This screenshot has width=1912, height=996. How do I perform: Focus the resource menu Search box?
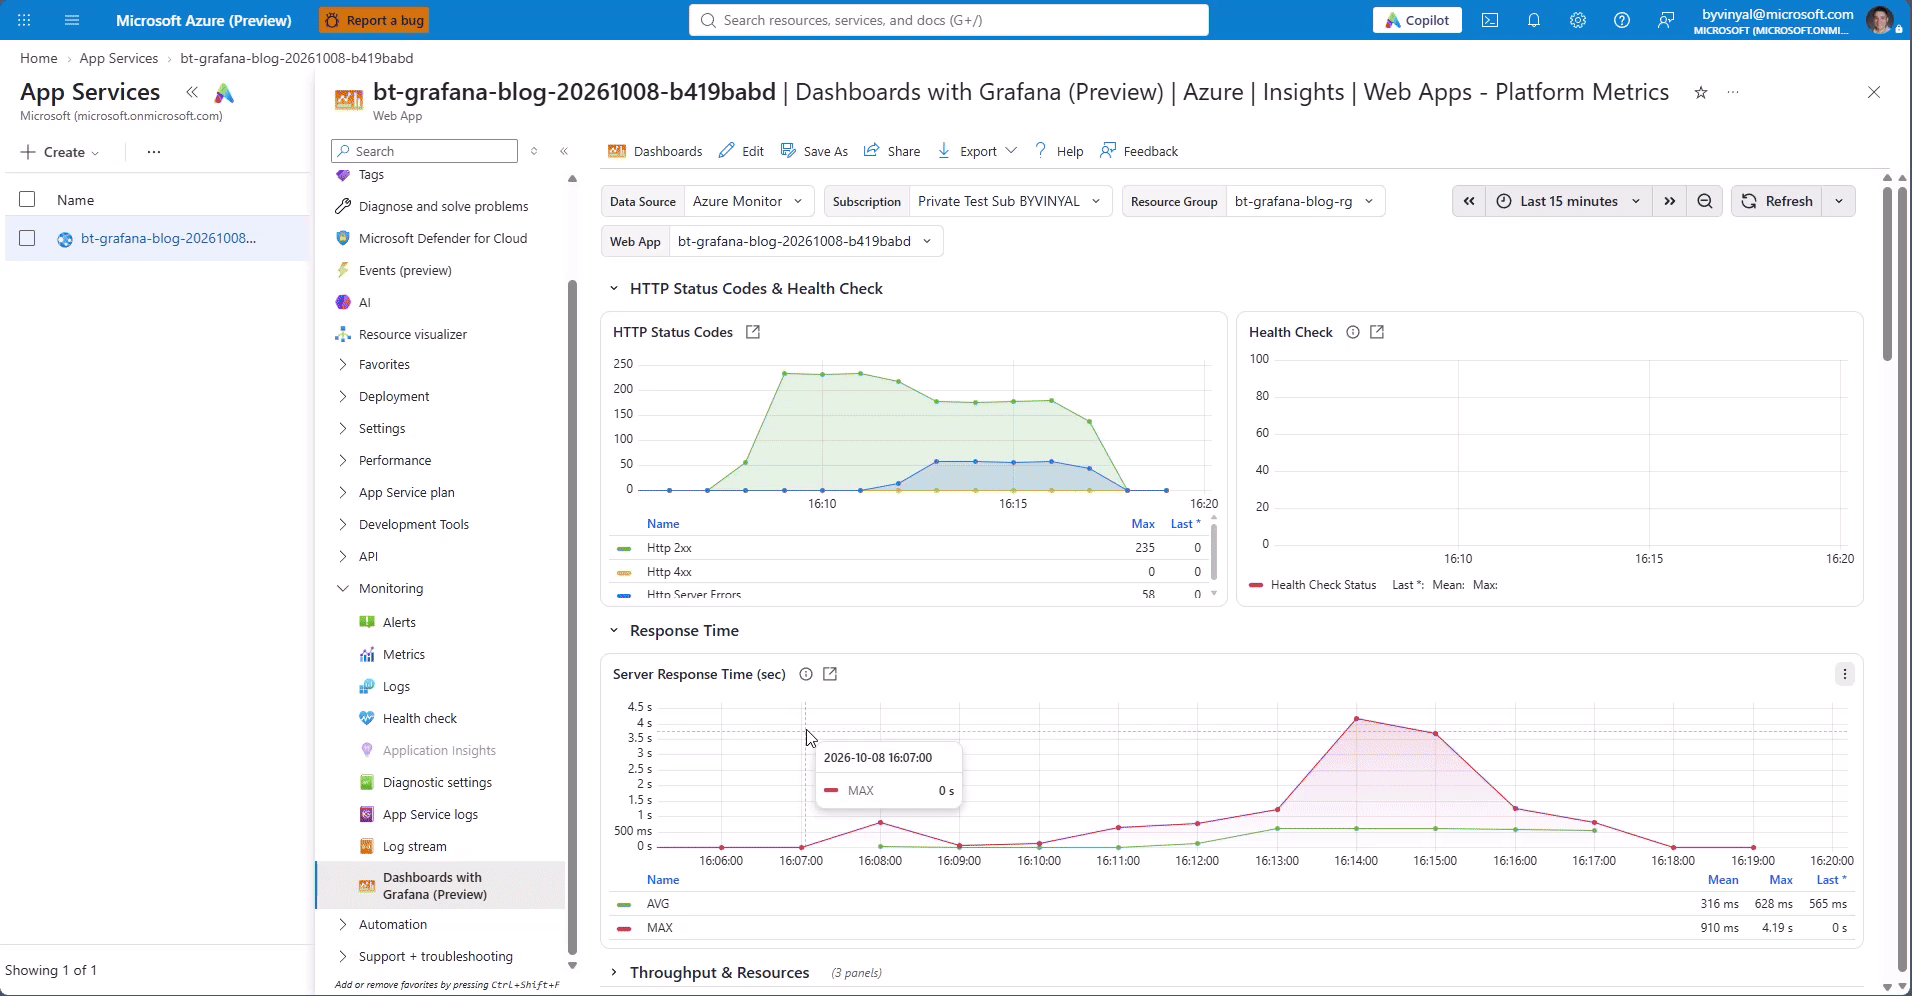click(x=424, y=151)
